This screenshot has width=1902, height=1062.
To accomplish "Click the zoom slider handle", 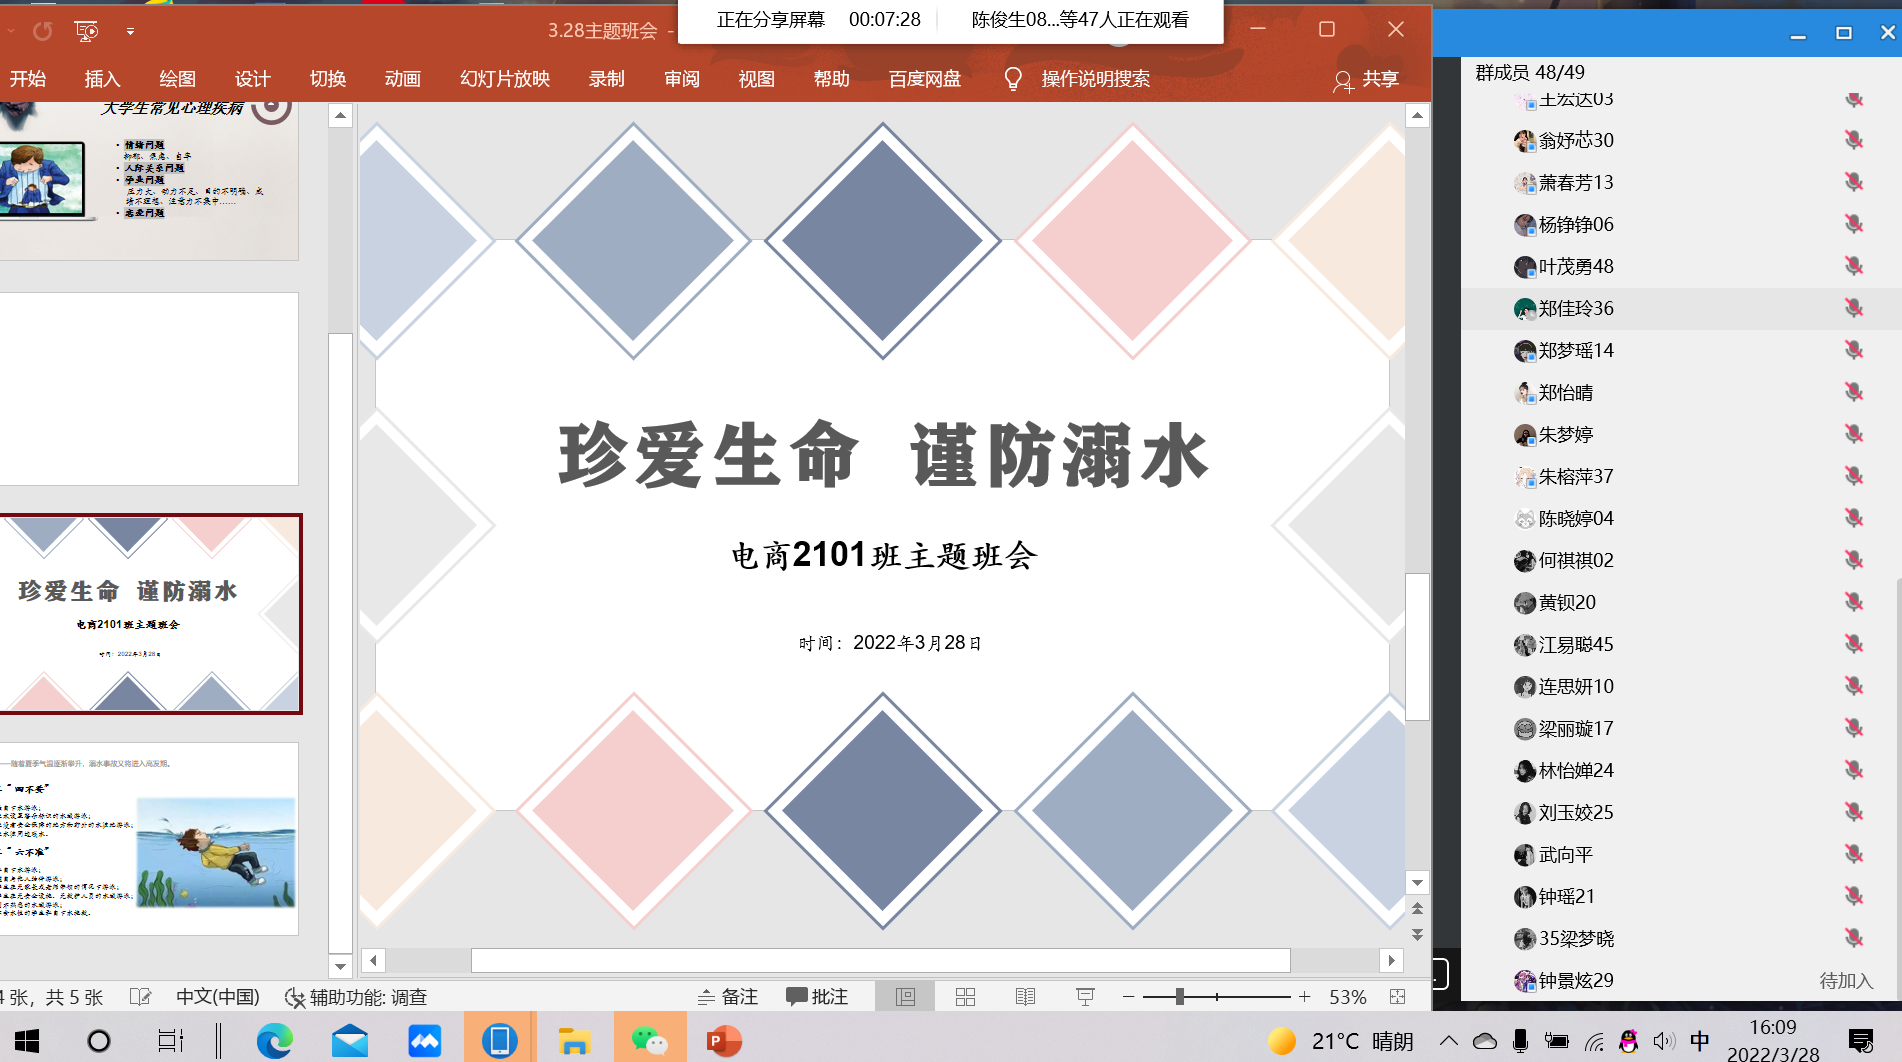I will click(x=1180, y=997).
